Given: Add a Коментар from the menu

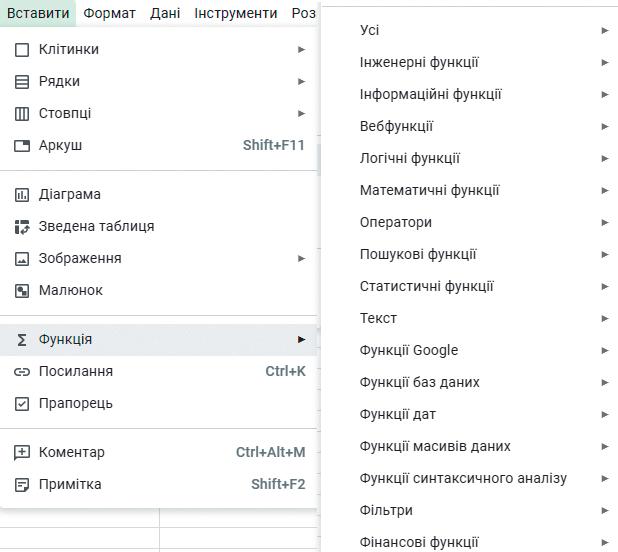Looking at the screenshot, I should click(71, 452).
